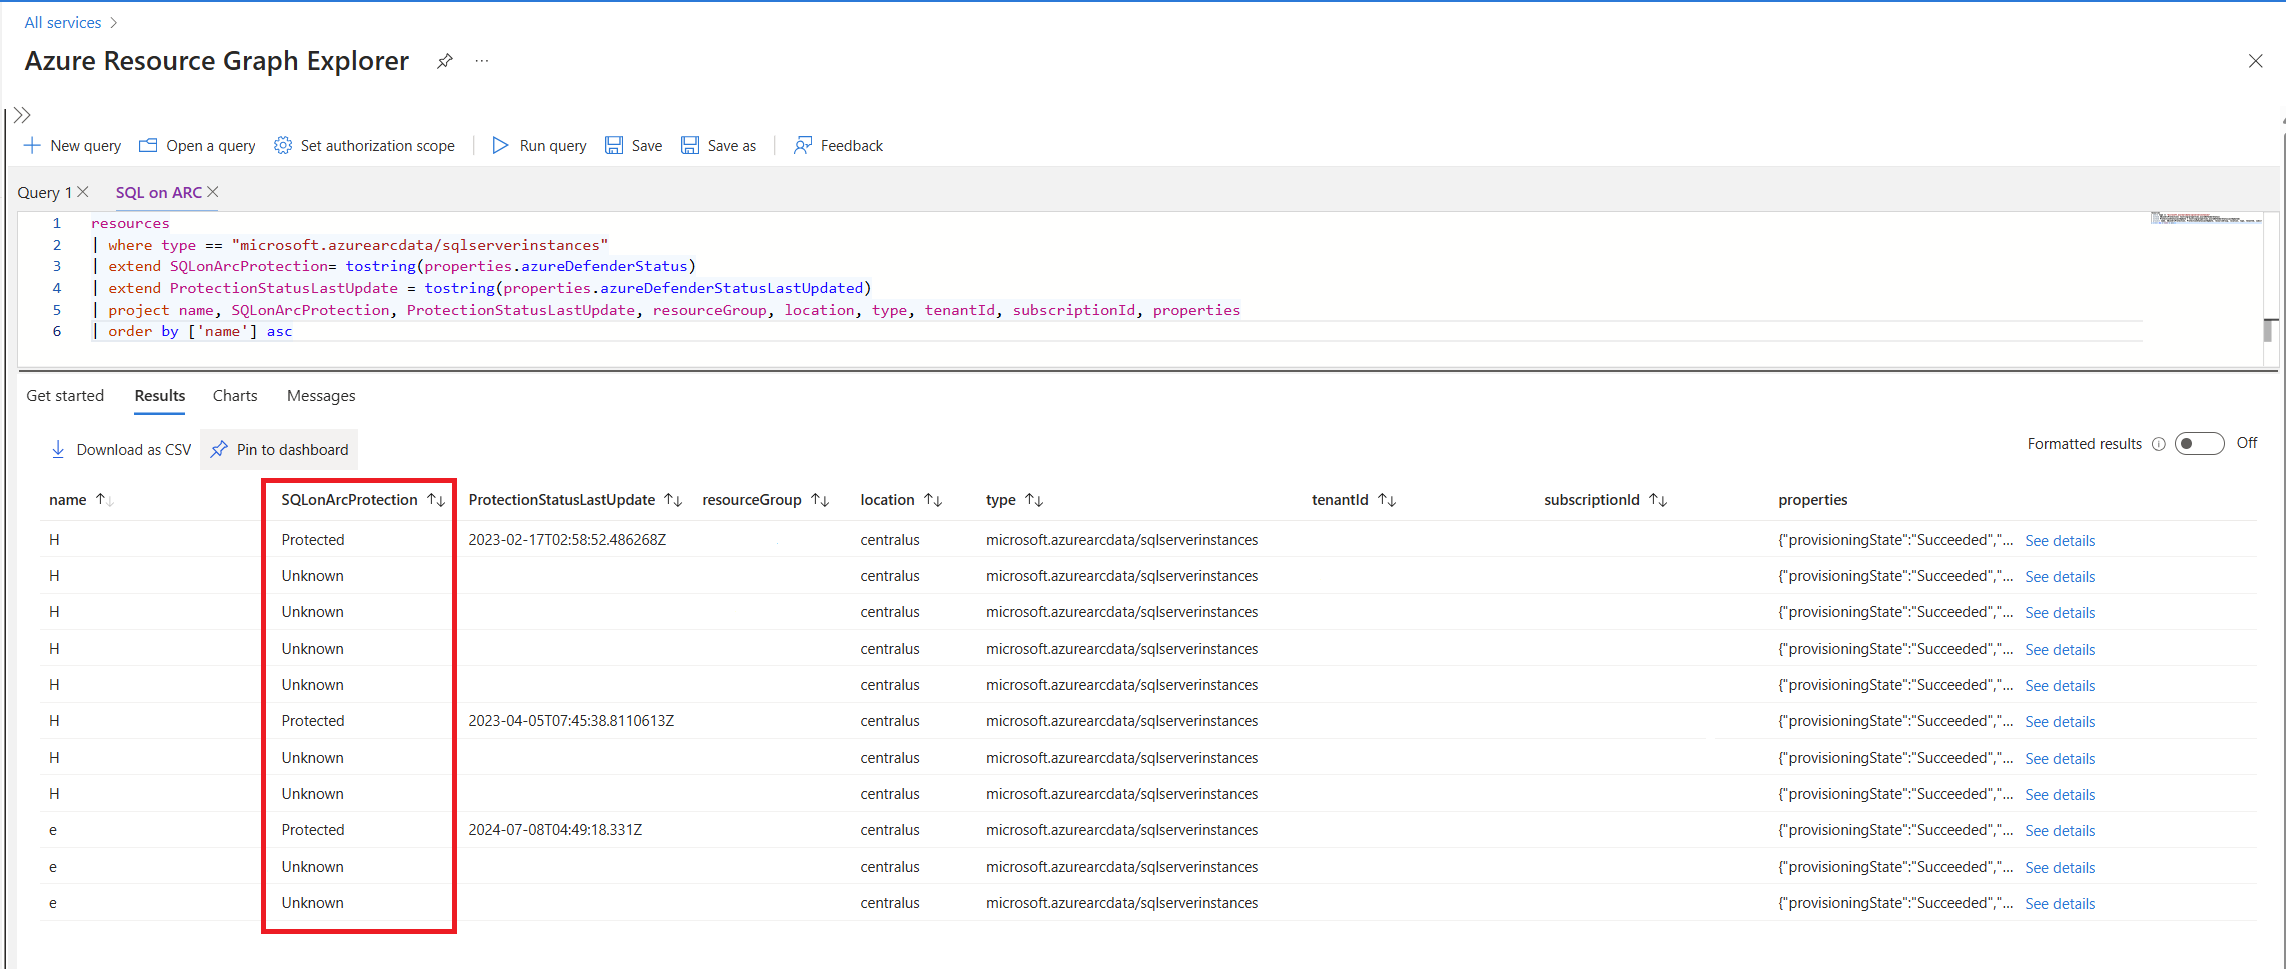Screen dimensions: 2286x969
Task: Sort results by location column
Action: (933, 500)
